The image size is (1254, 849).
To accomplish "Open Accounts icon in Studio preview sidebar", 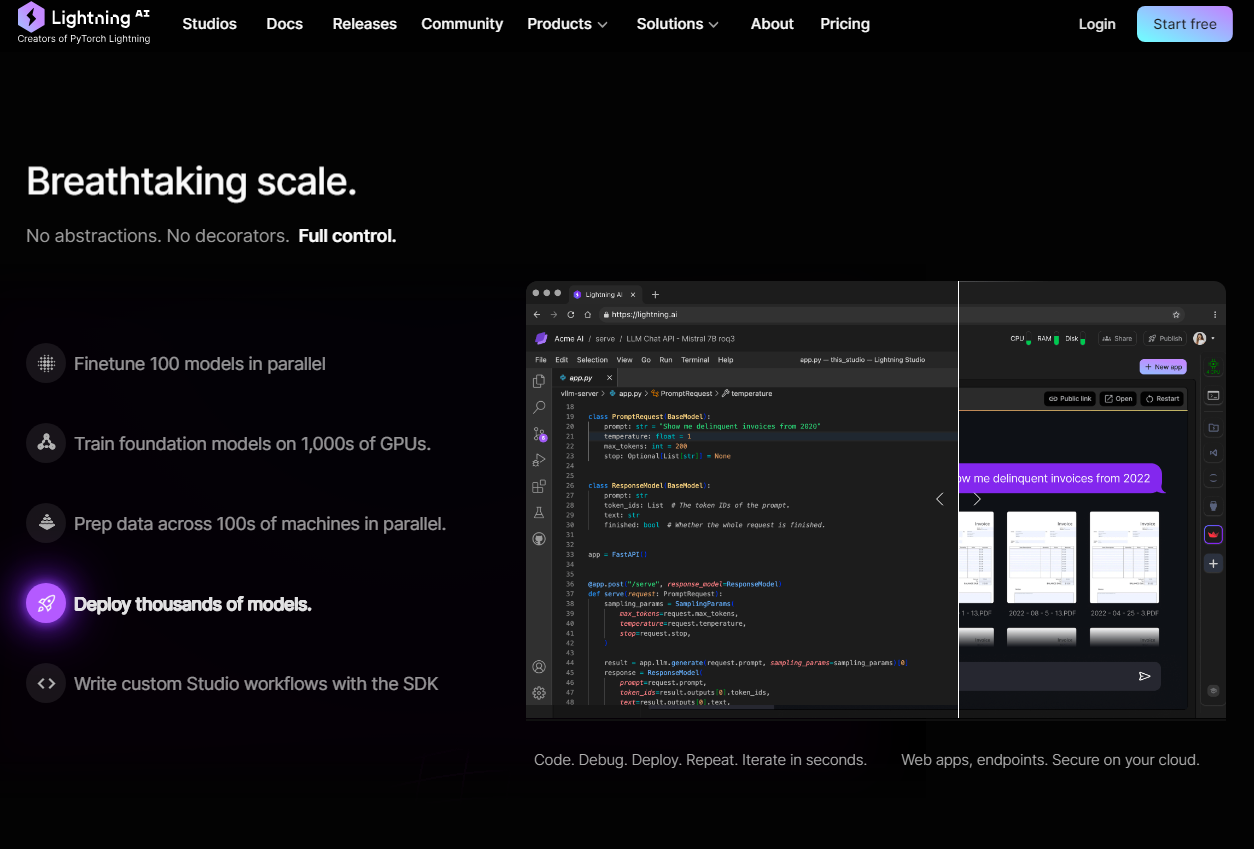I will coord(539,667).
